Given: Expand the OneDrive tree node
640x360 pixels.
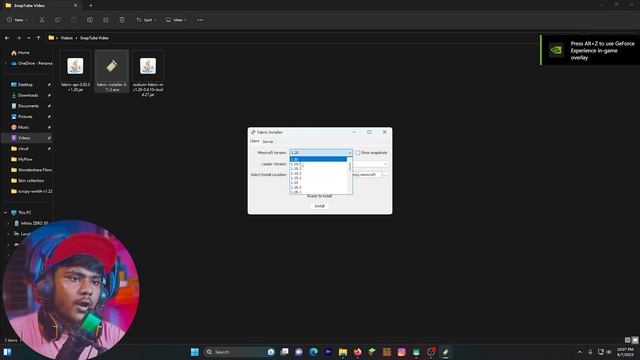Looking at the screenshot, I should coord(5,63).
